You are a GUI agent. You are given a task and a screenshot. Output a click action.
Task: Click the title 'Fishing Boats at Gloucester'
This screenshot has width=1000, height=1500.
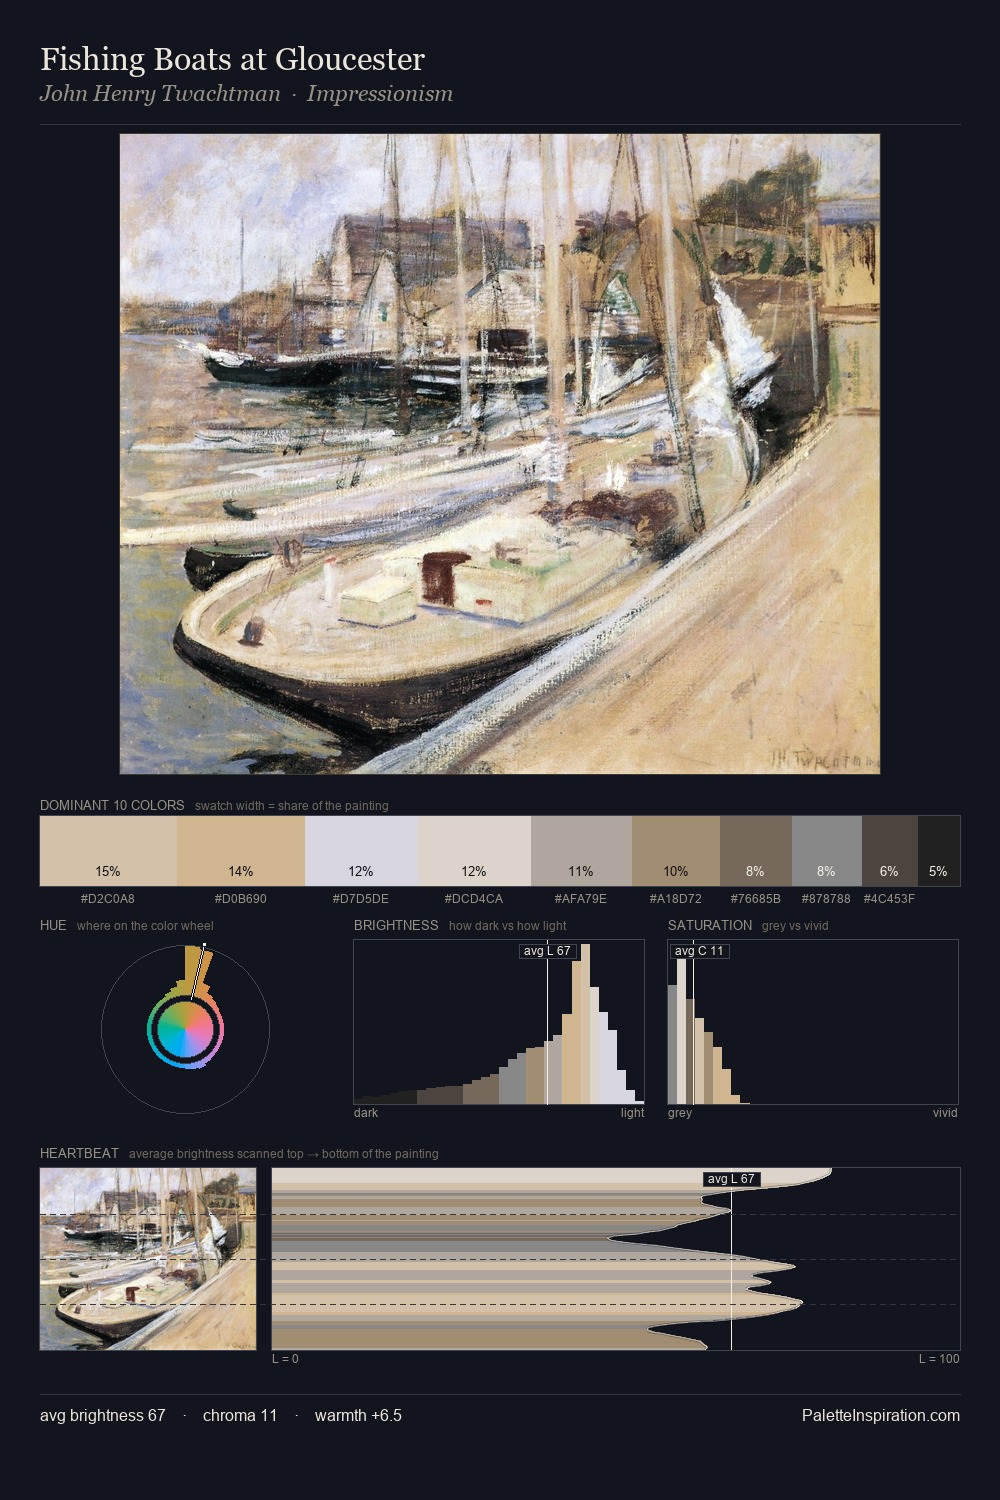[232, 59]
